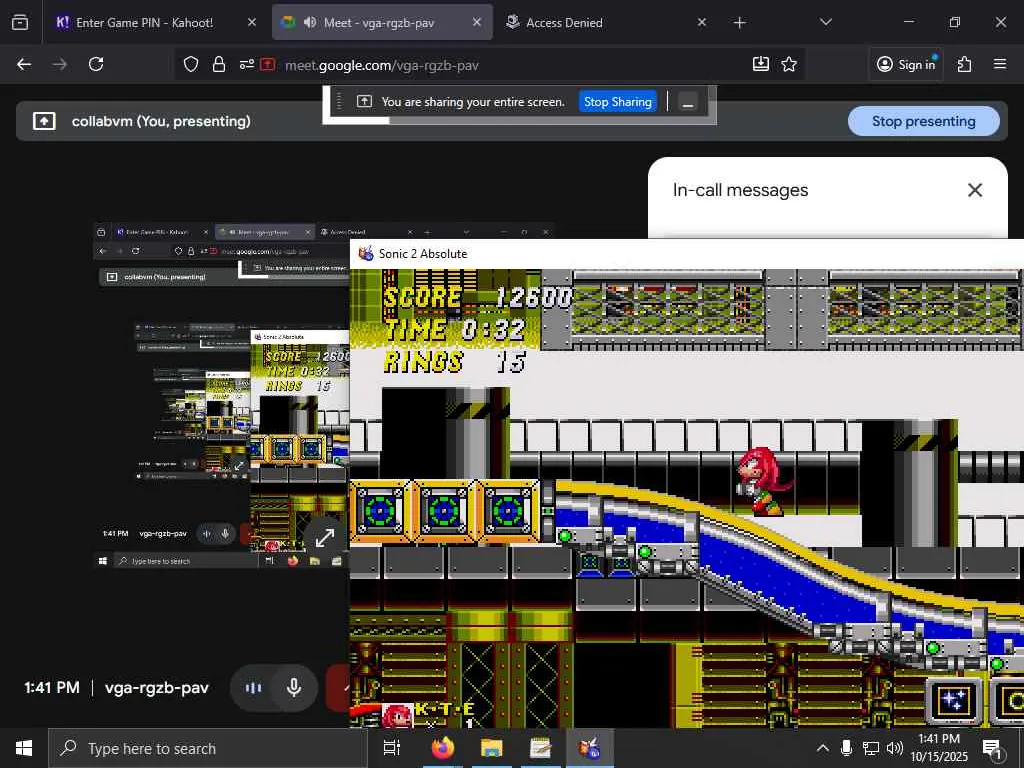Screen dimensions: 1024x768
Task: Select the Meet - vga-rgzb-pav tab
Action: [x=382, y=22]
